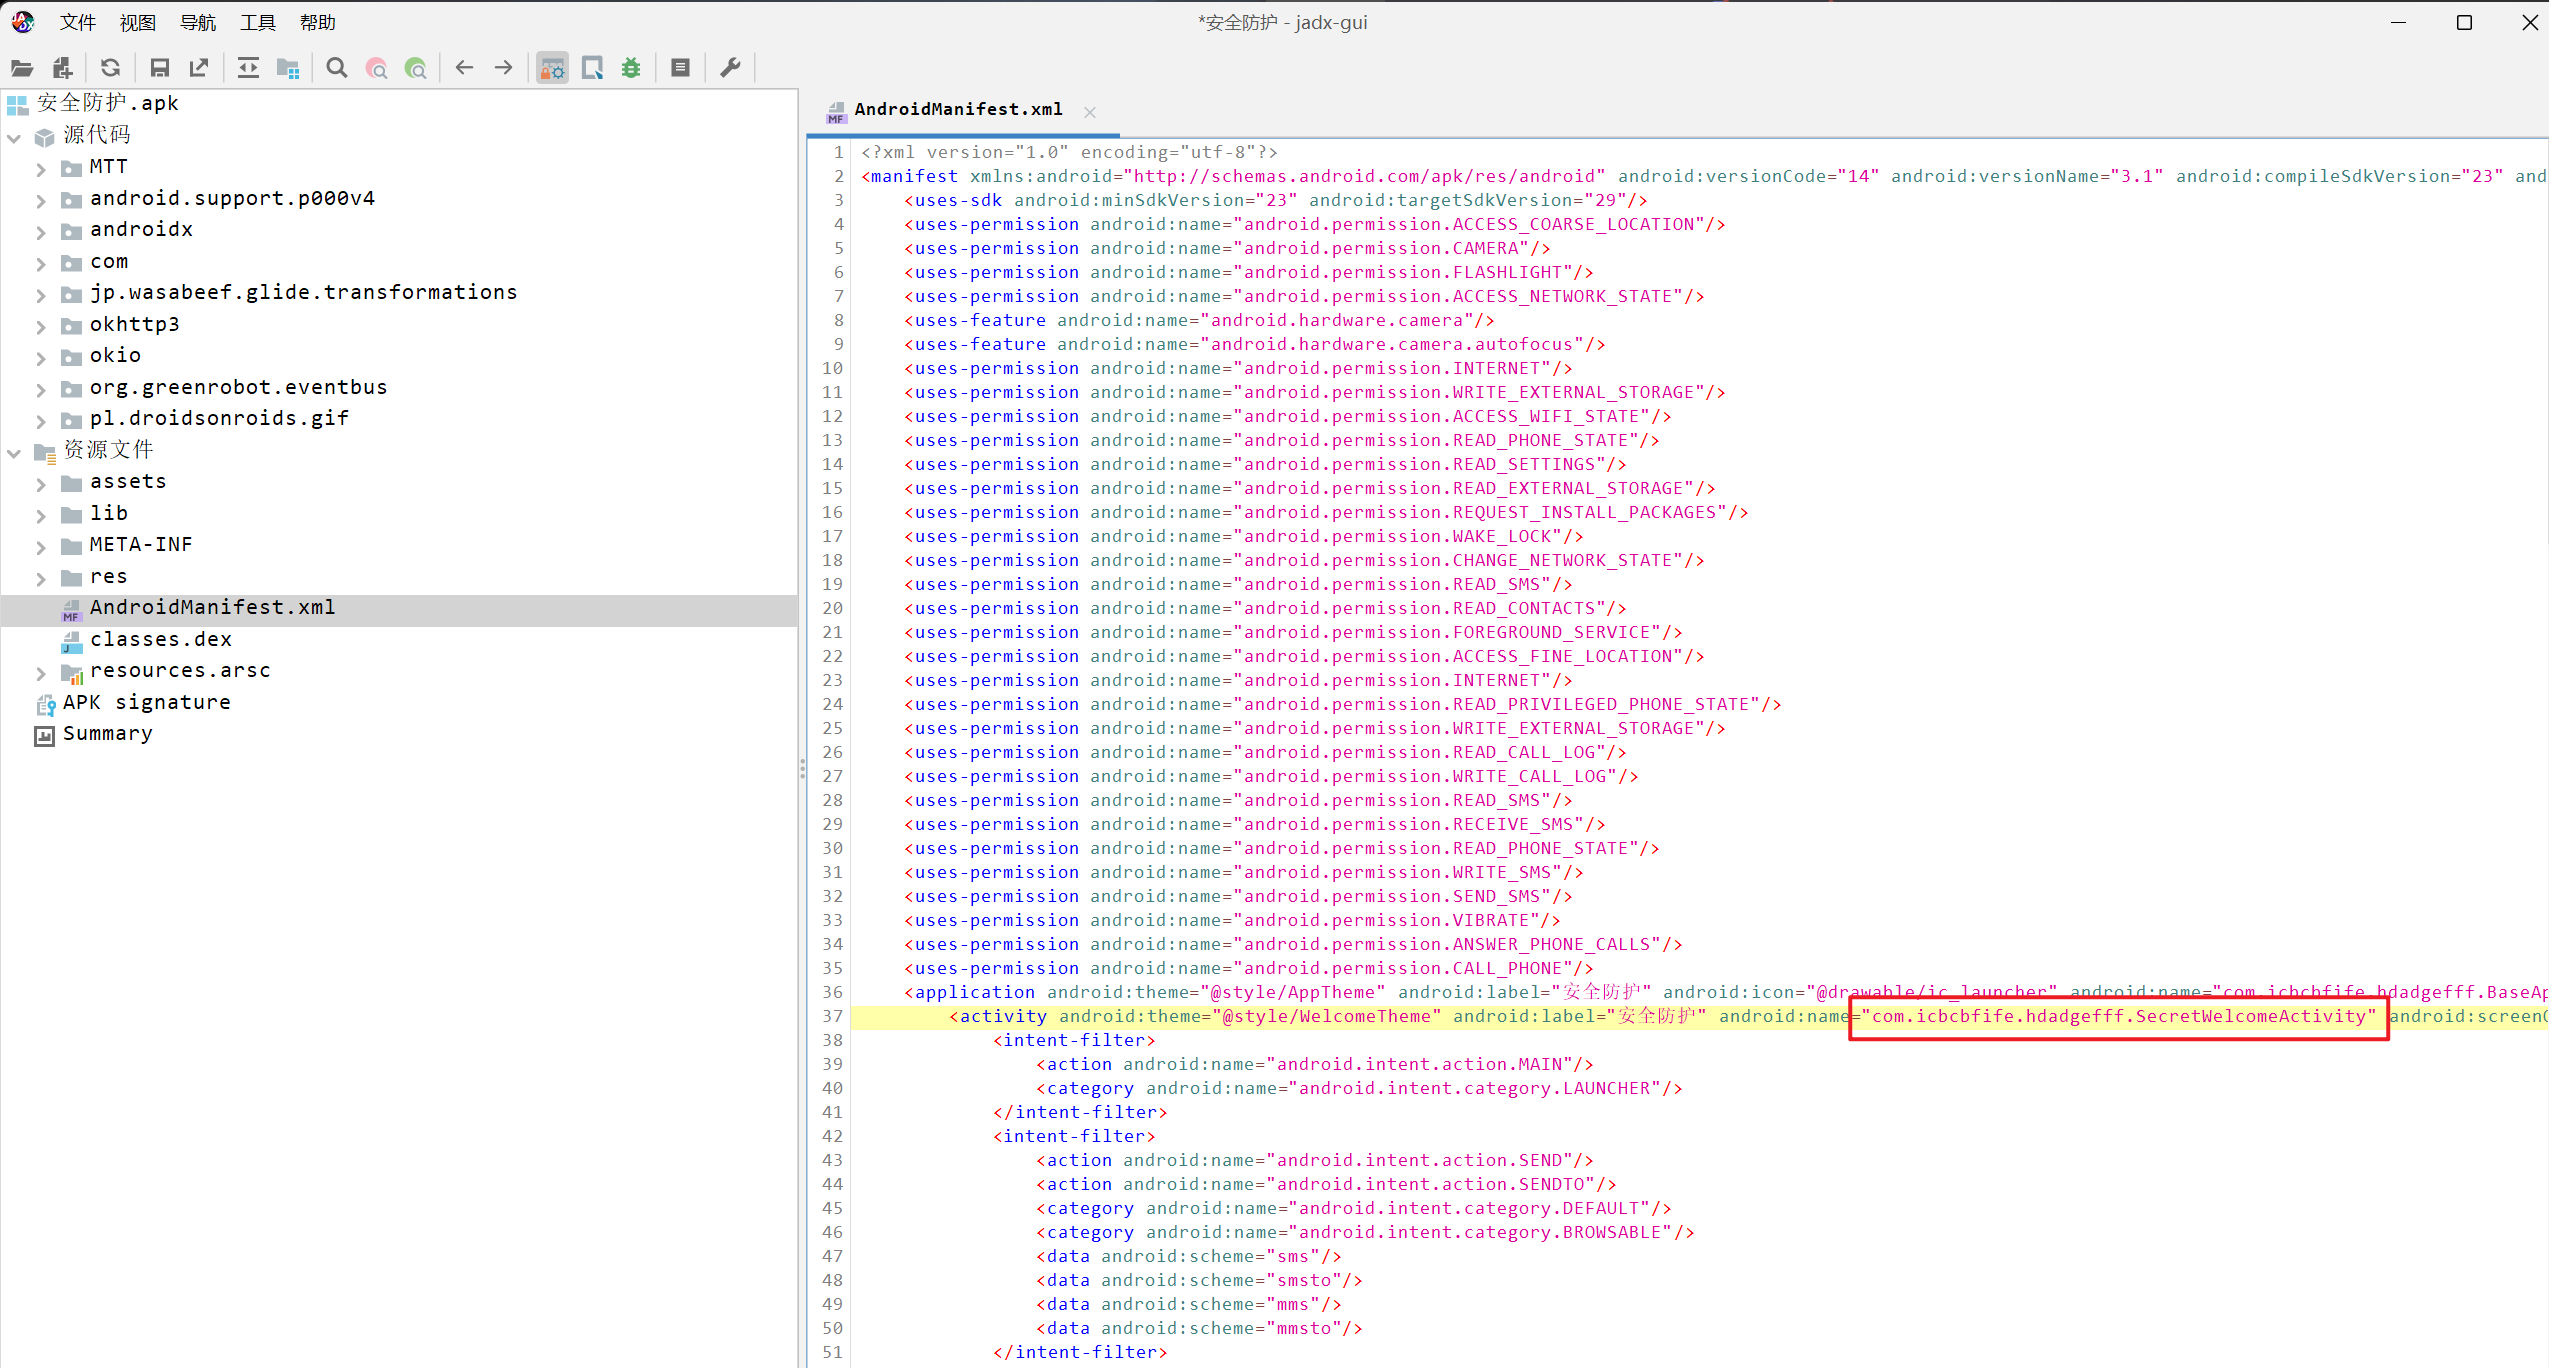Click the open file toolbar icon
2549x1368 pixels.
click(22, 68)
